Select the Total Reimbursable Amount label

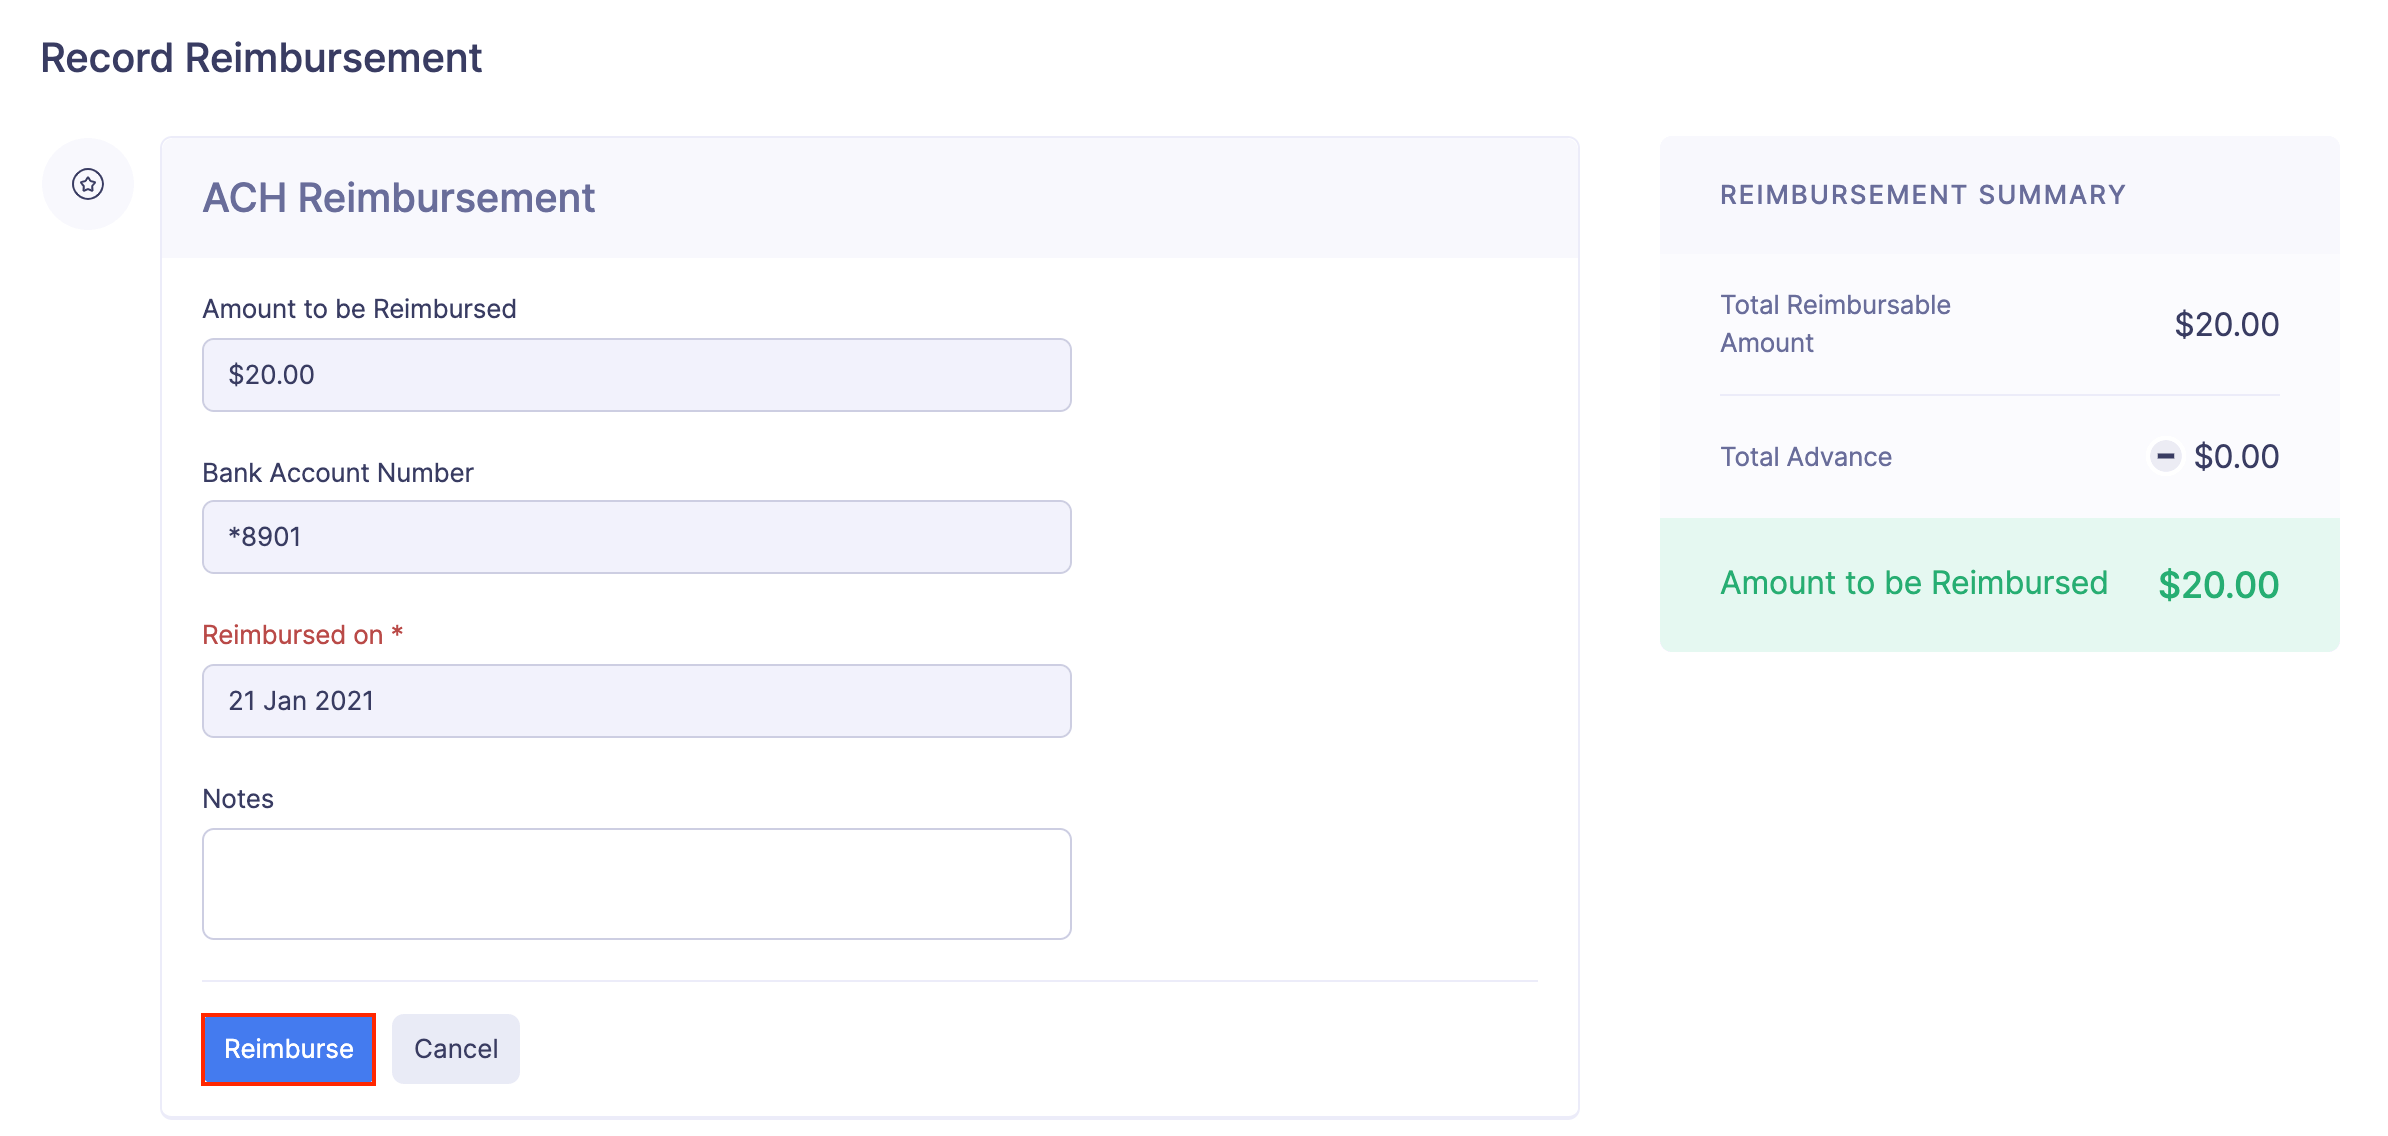pyautogui.click(x=1834, y=323)
